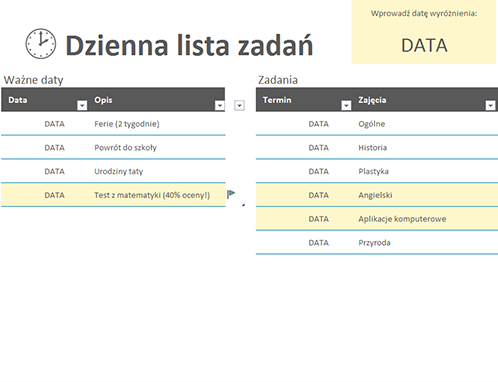The width and height of the screenshot is (498, 382).
Task: Select the Urodziny taty cell
Action: pos(119,171)
